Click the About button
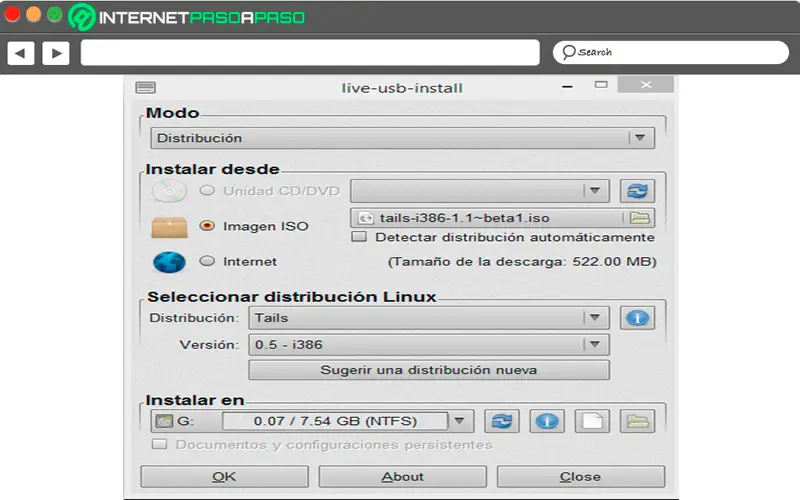The width and height of the screenshot is (800, 500). pyautogui.click(x=403, y=477)
